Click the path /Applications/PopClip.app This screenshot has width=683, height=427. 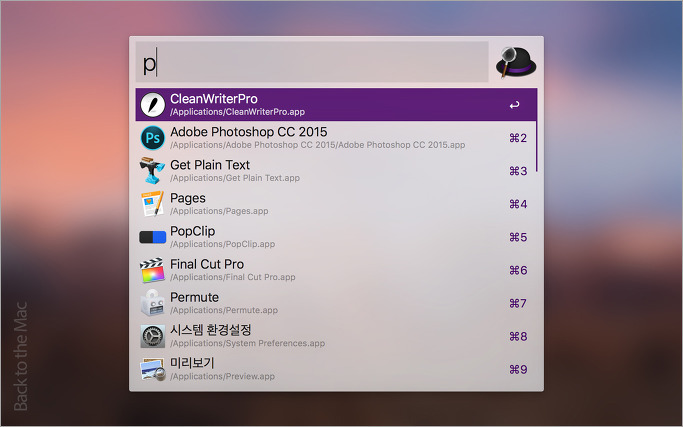(x=223, y=244)
